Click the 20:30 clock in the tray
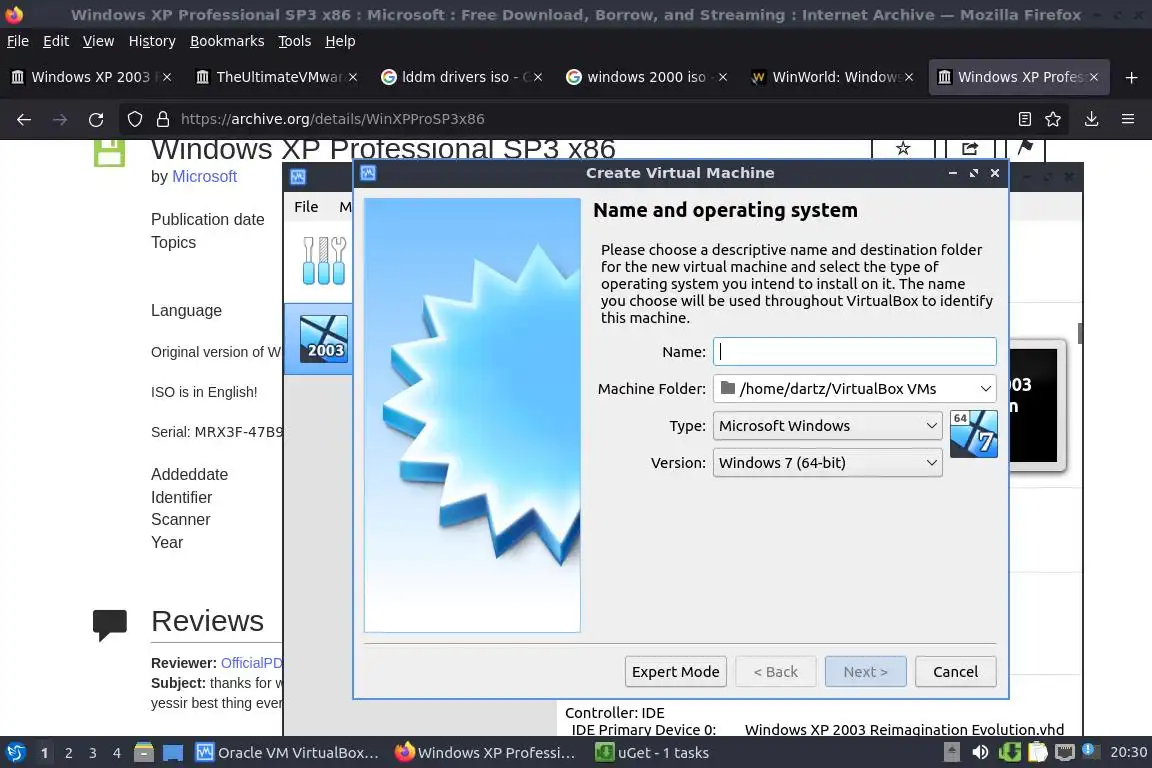The image size is (1152, 768). tap(1128, 753)
